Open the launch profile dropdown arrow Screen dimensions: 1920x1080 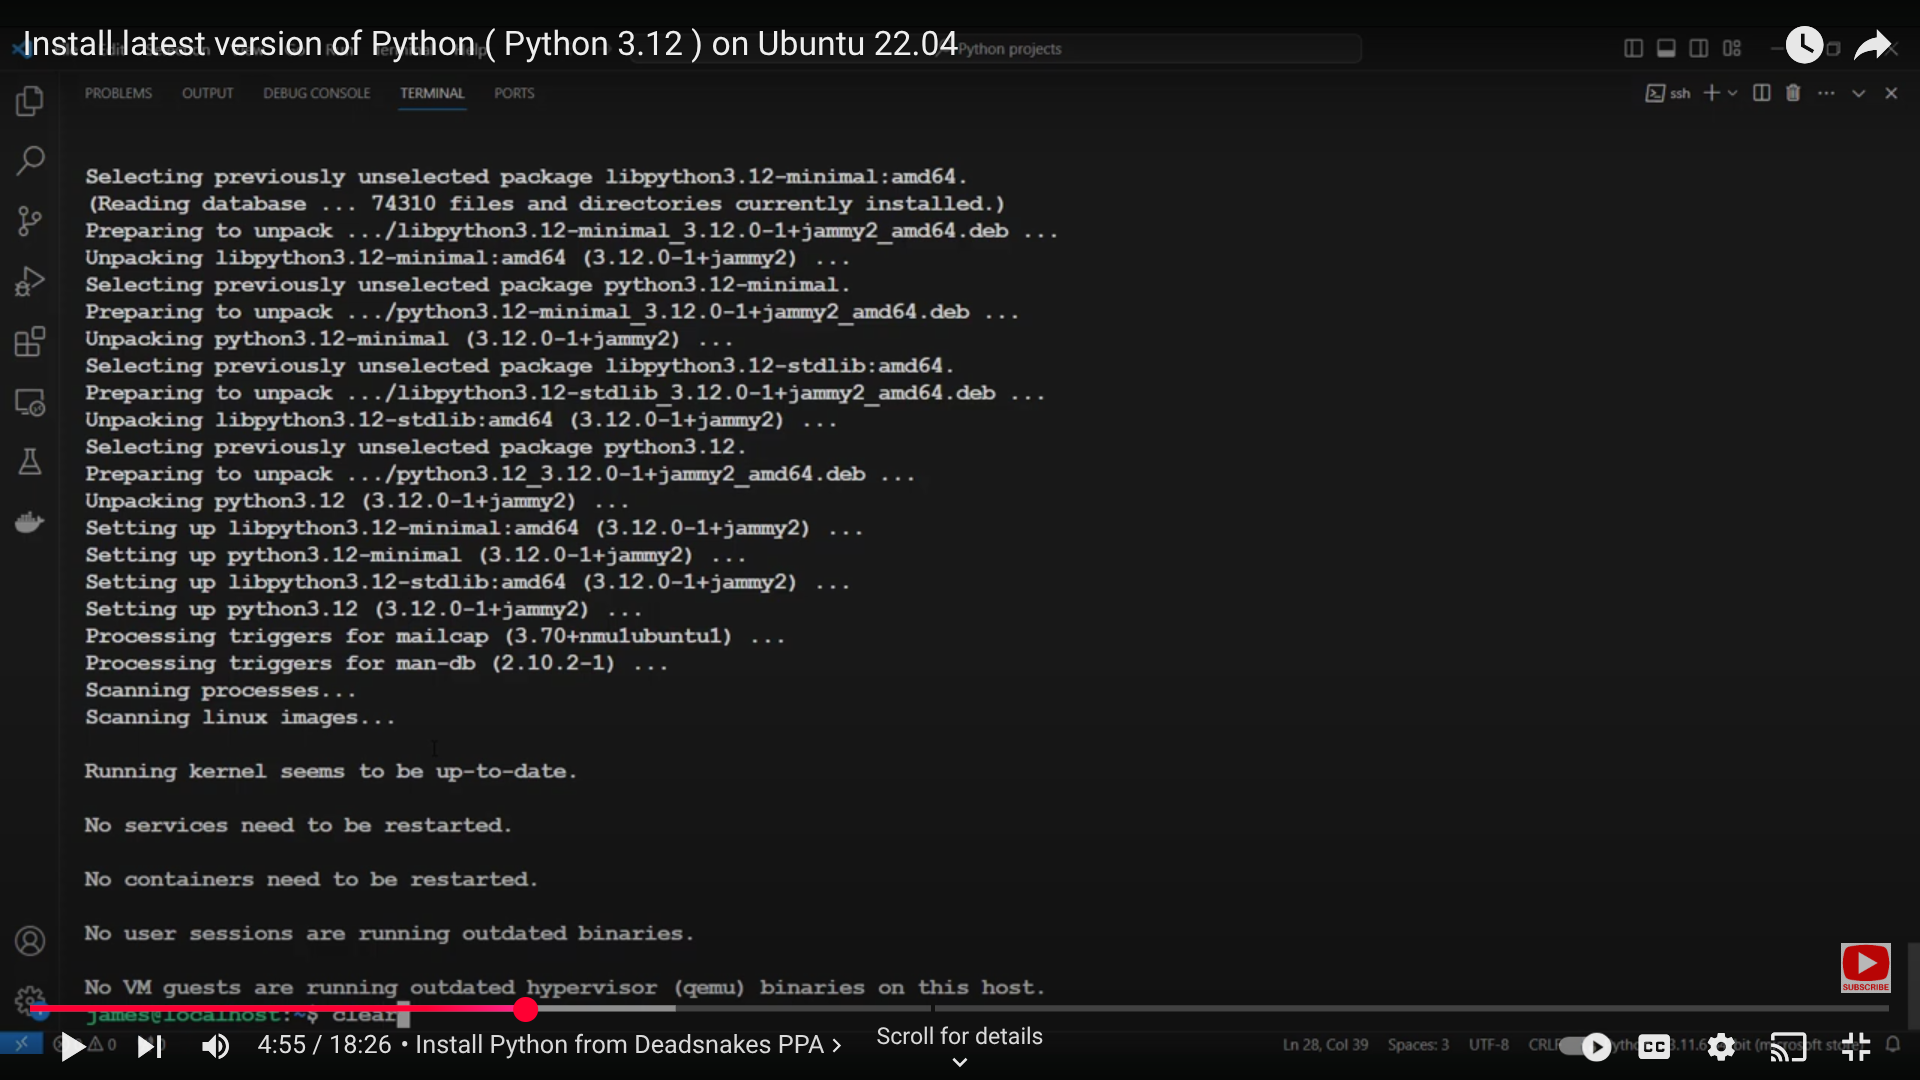pyautogui.click(x=1733, y=93)
